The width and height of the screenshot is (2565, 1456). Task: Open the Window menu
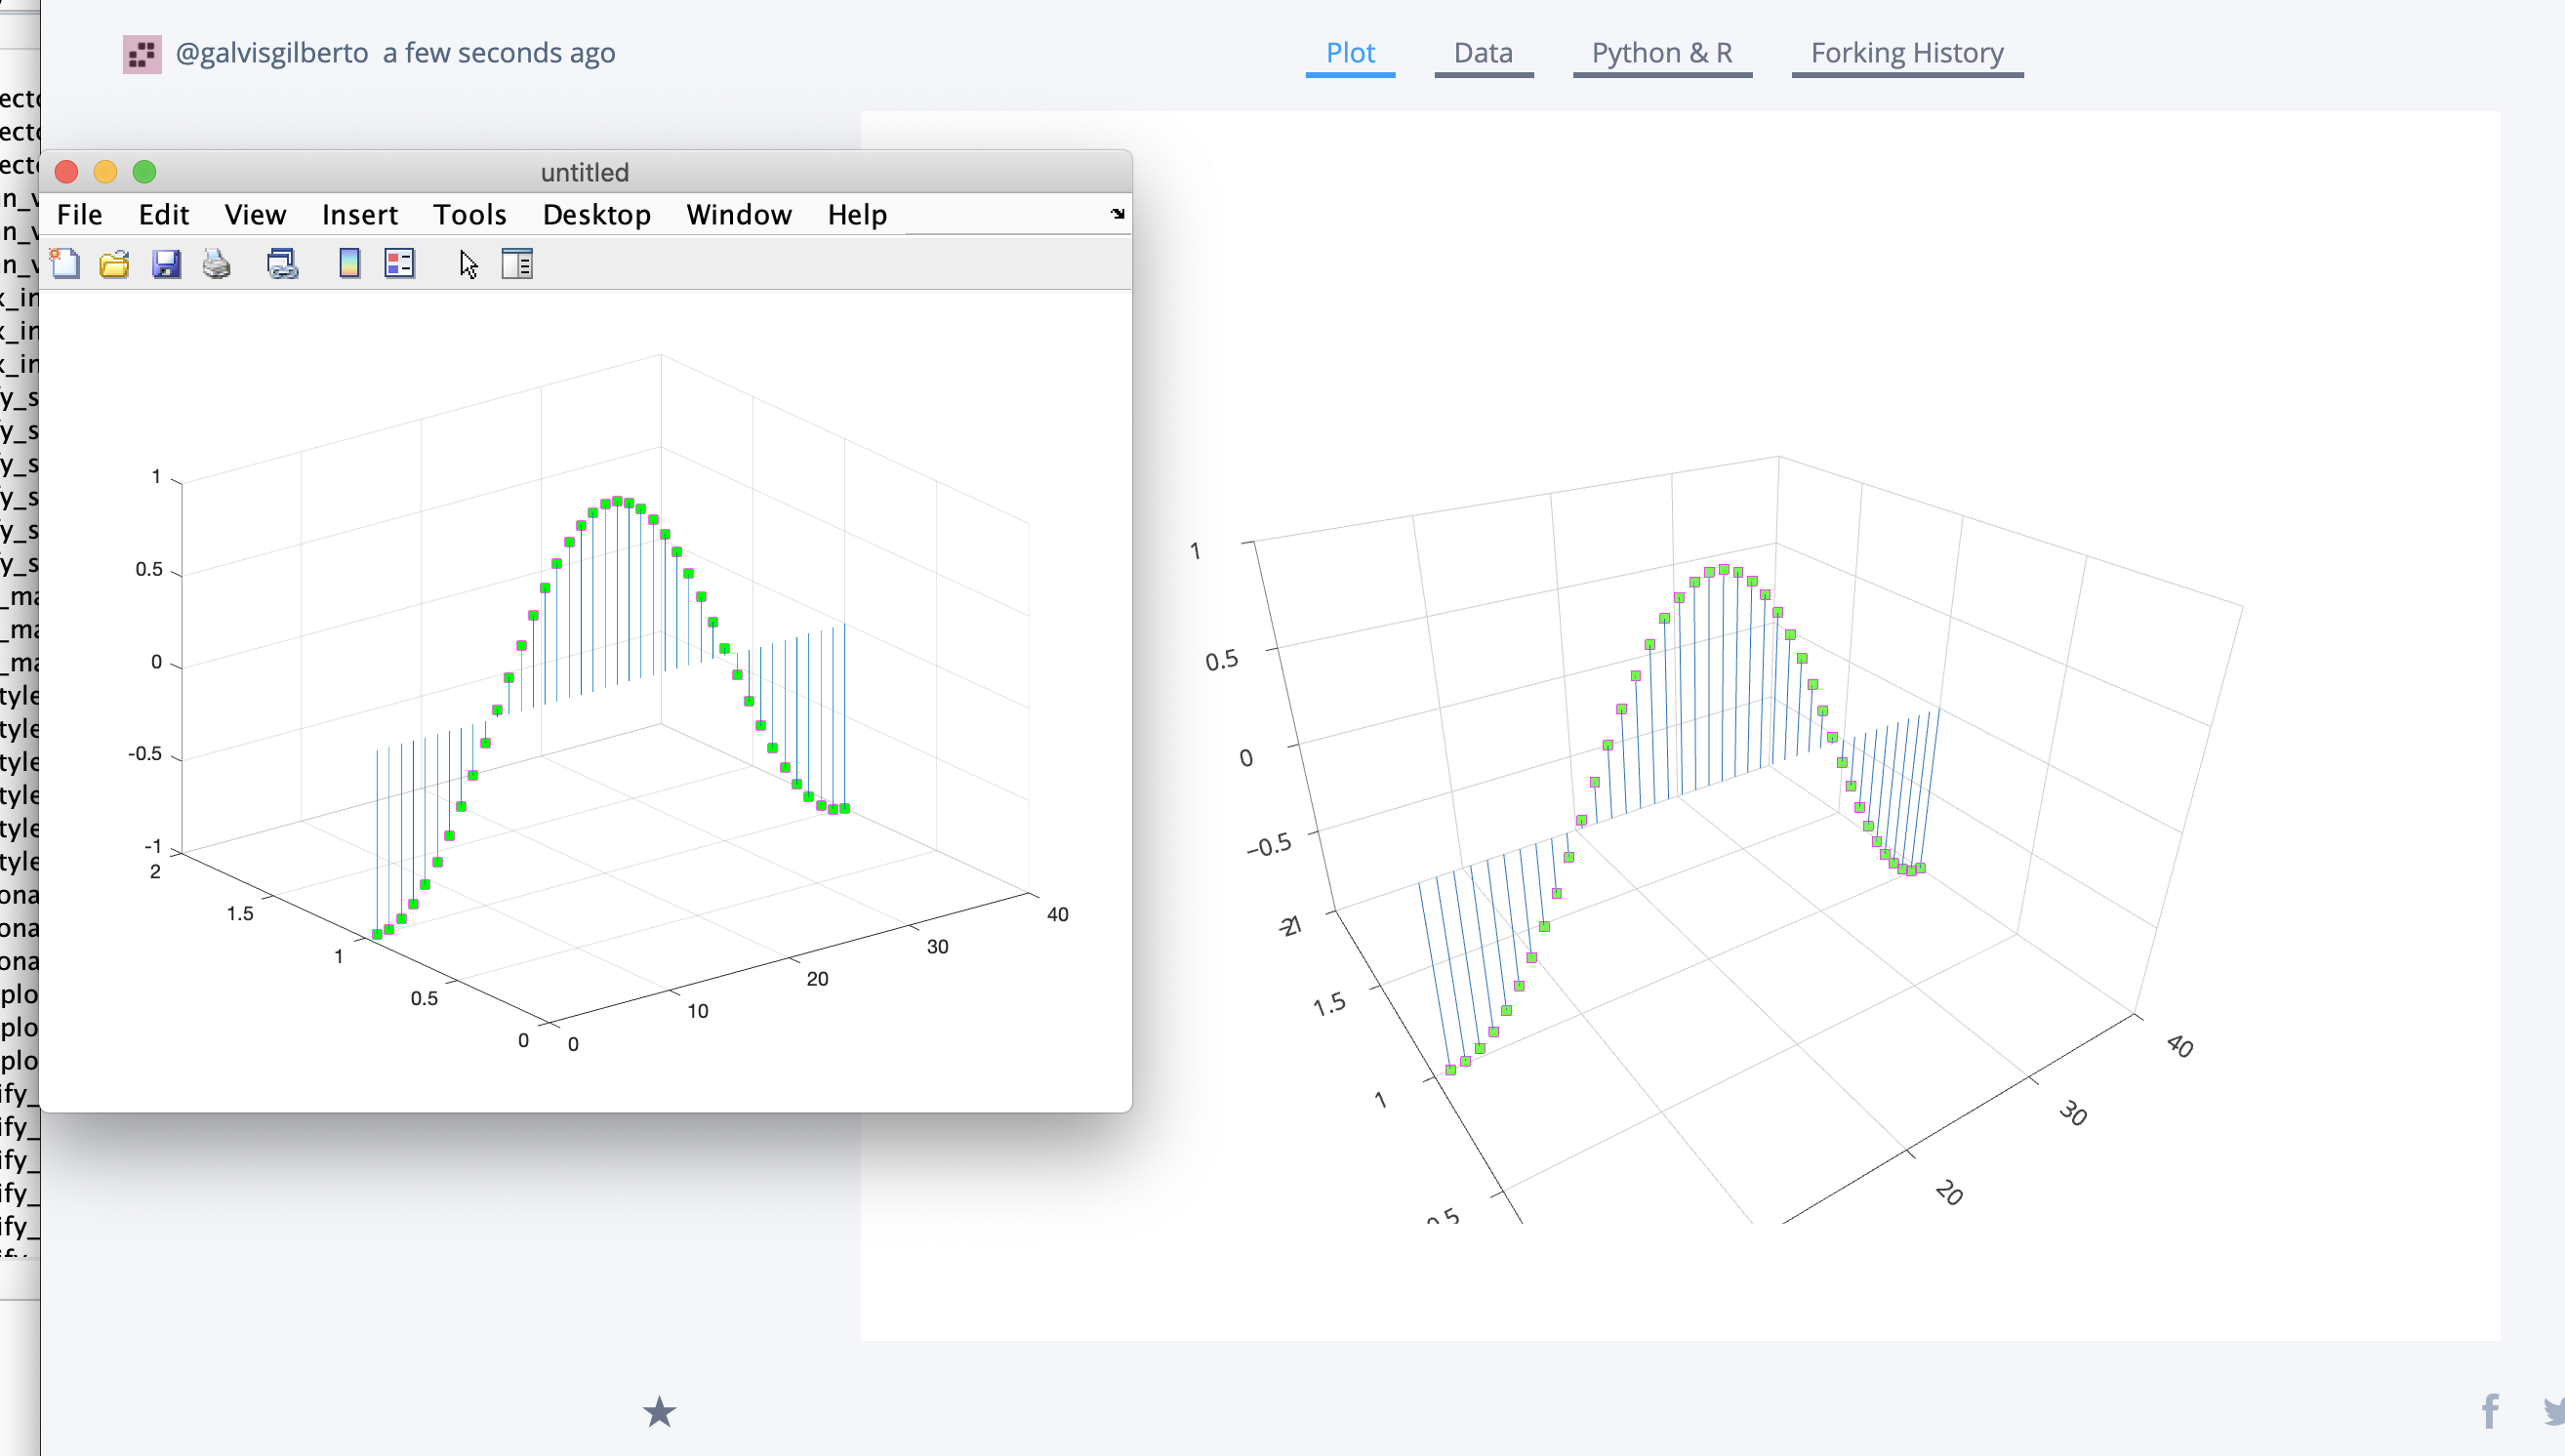tap(739, 214)
